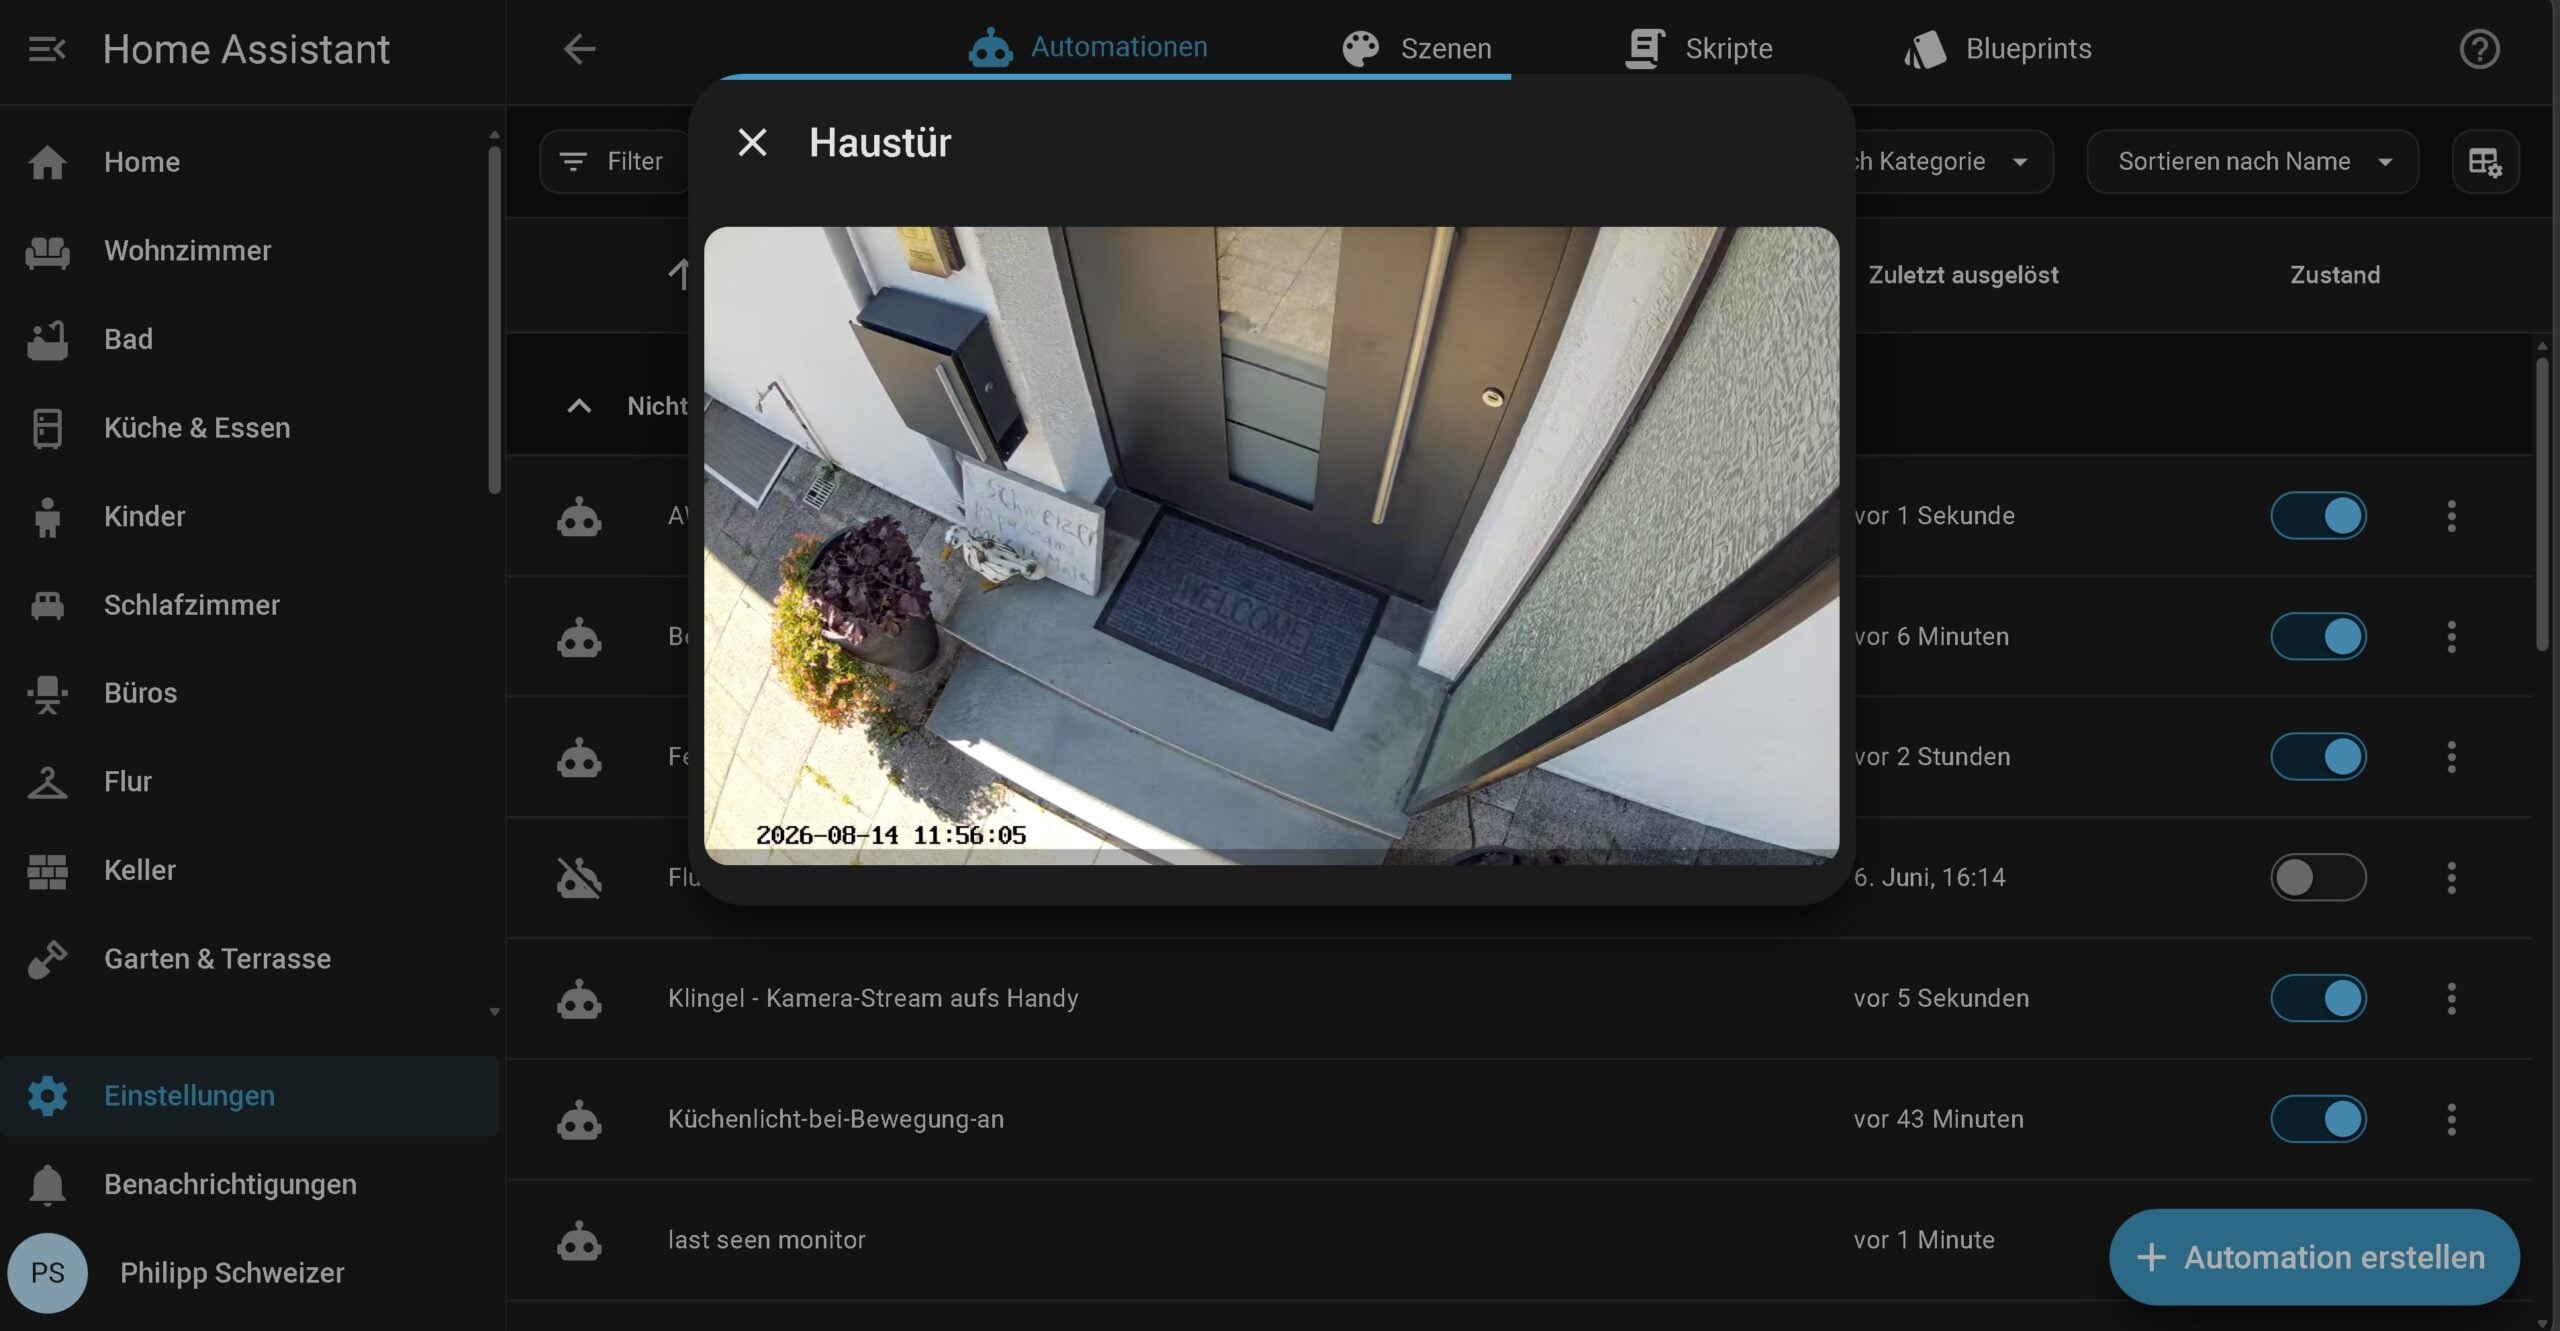This screenshot has width=2560, height=1331.
Task: Switch to the Skripte tab
Action: [x=1698, y=48]
